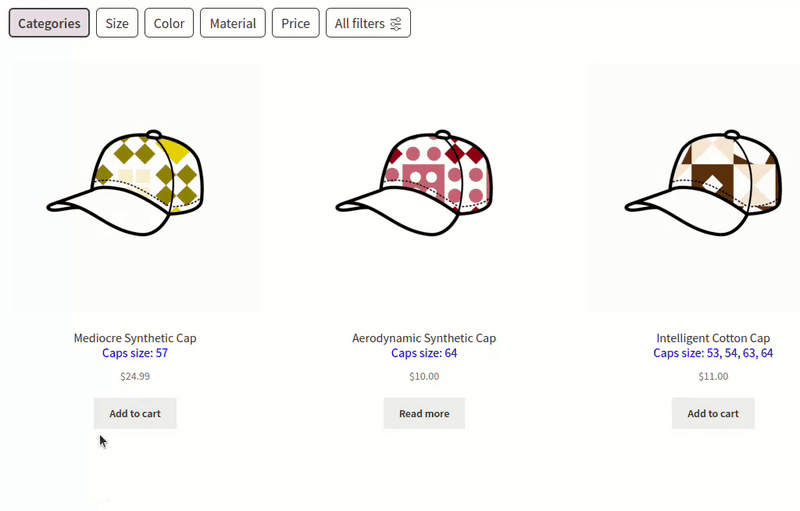The width and height of the screenshot is (800, 511).
Task: Open the Price filter
Action: pos(295,23)
